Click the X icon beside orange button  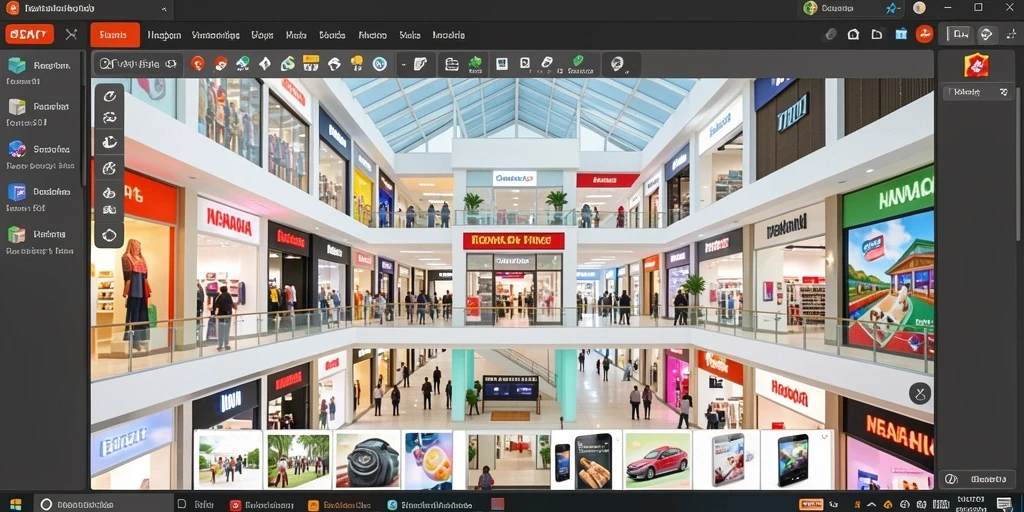coord(71,35)
